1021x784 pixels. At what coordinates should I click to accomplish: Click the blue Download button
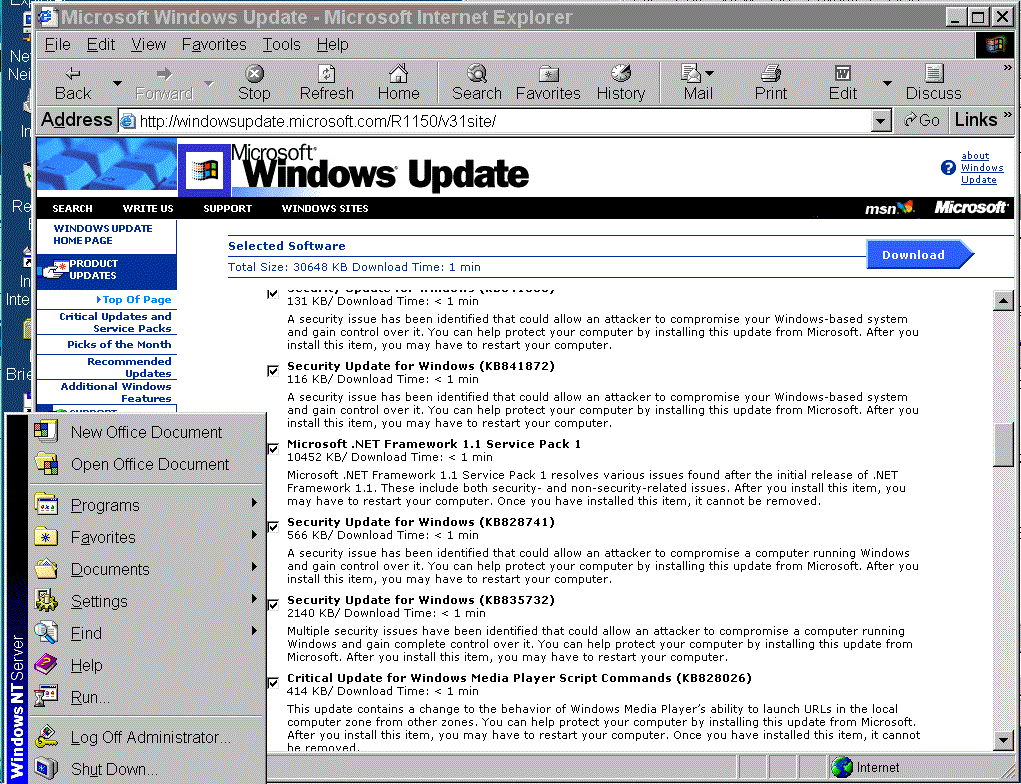pos(914,255)
